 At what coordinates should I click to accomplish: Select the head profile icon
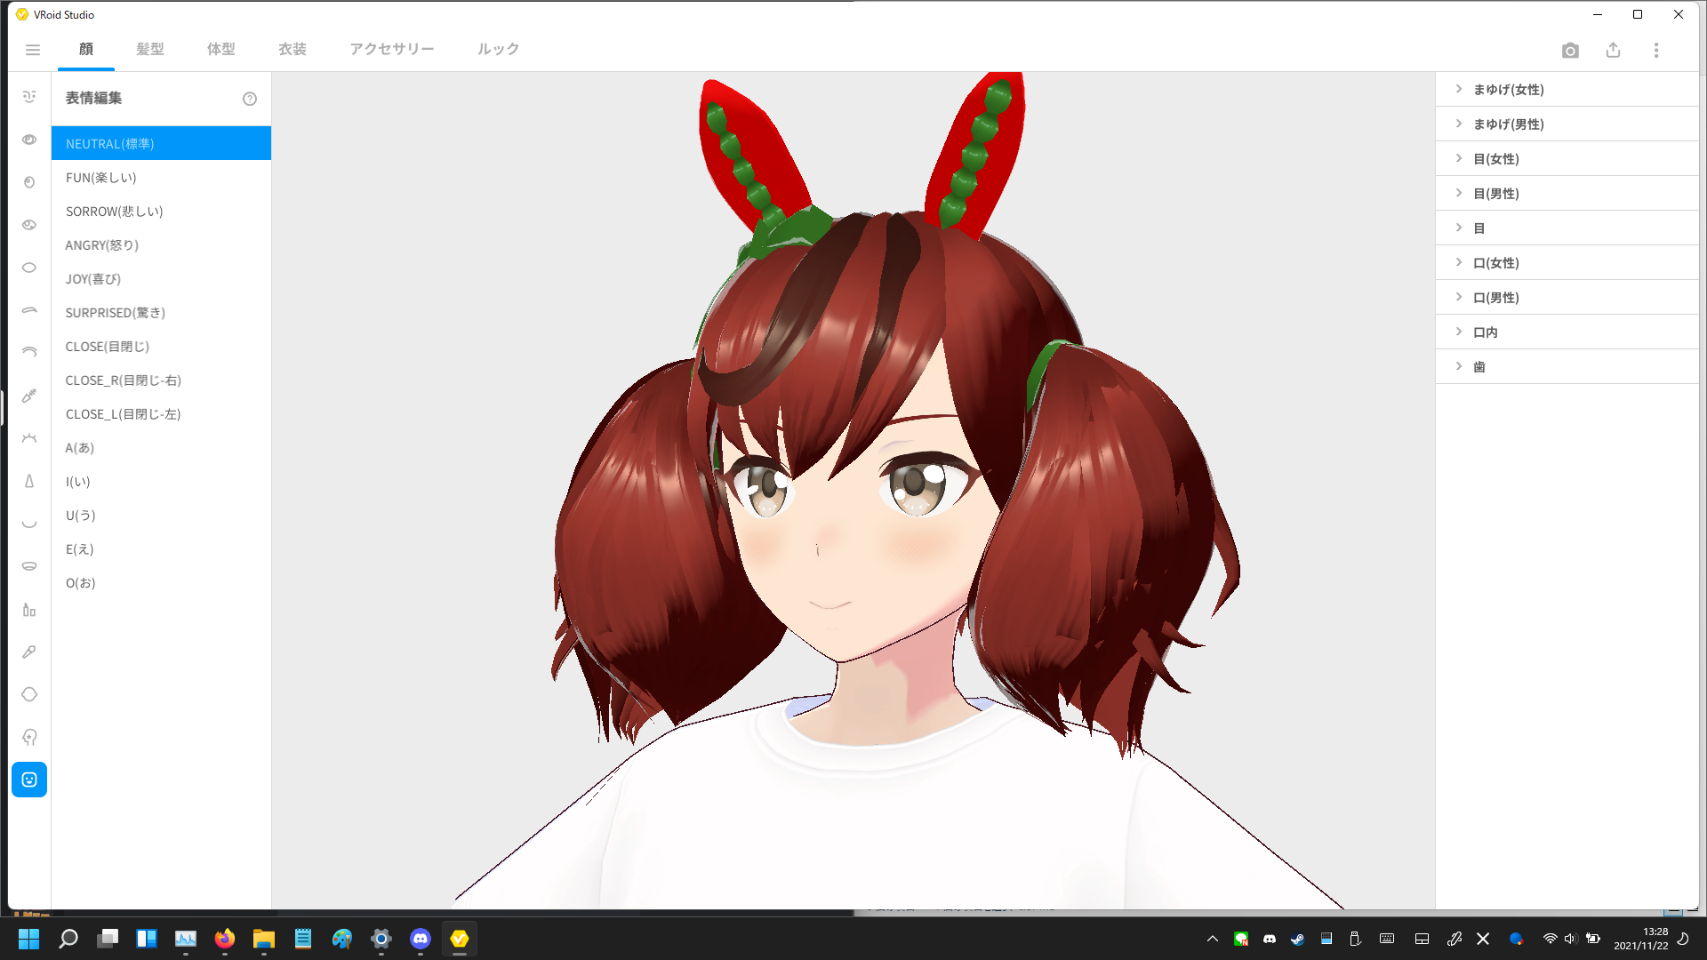tap(29, 737)
